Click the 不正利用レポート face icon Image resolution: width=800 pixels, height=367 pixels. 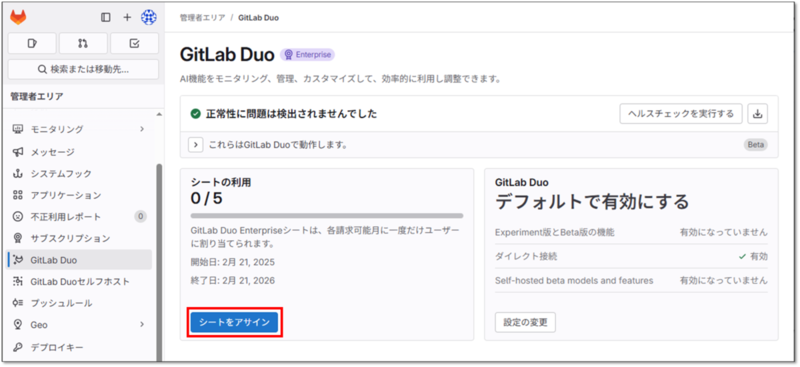[18, 217]
